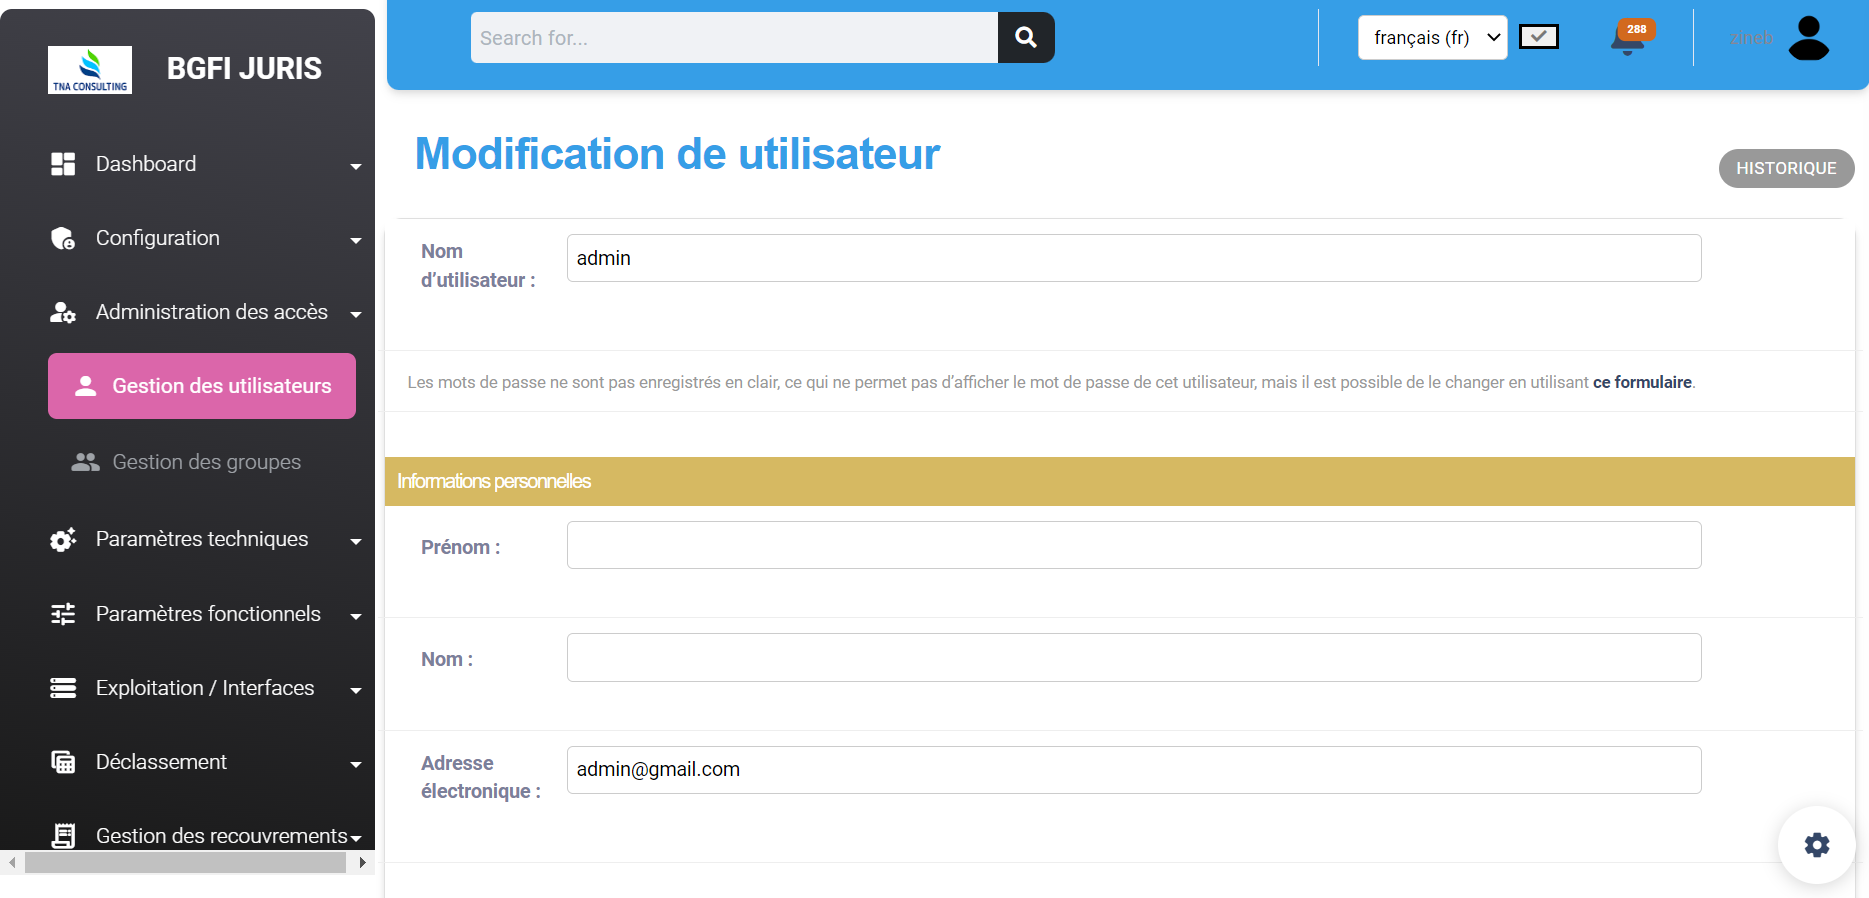Click the Exploitation / Interfaces icon
Image resolution: width=1869 pixels, height=898 pixels.
(63, 688)
